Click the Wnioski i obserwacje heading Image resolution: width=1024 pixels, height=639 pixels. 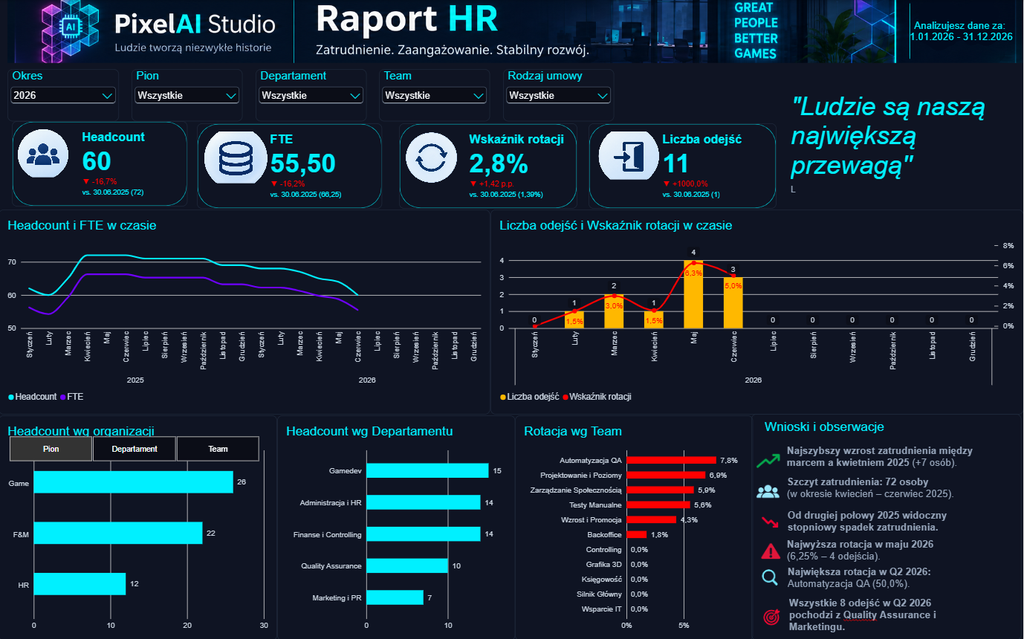tap(824, 427)
